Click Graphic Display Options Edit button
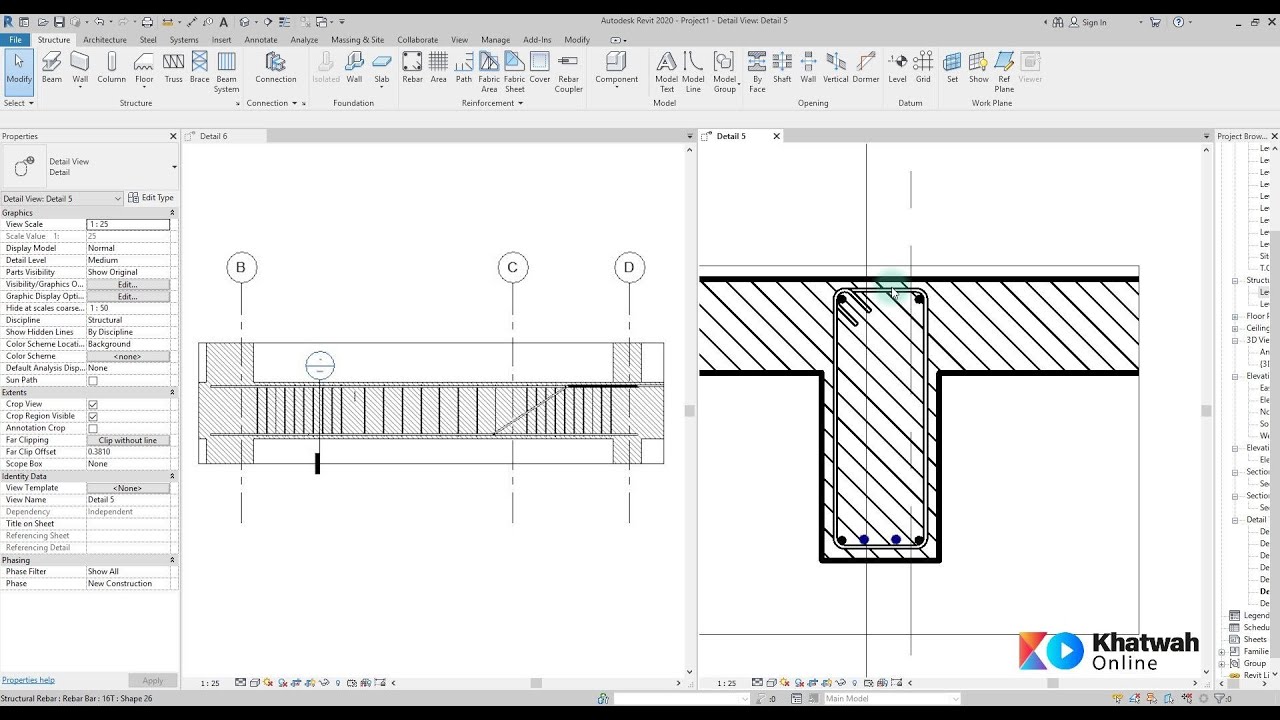Viewport: 1280px width, 720px height. tap(127, 296)
